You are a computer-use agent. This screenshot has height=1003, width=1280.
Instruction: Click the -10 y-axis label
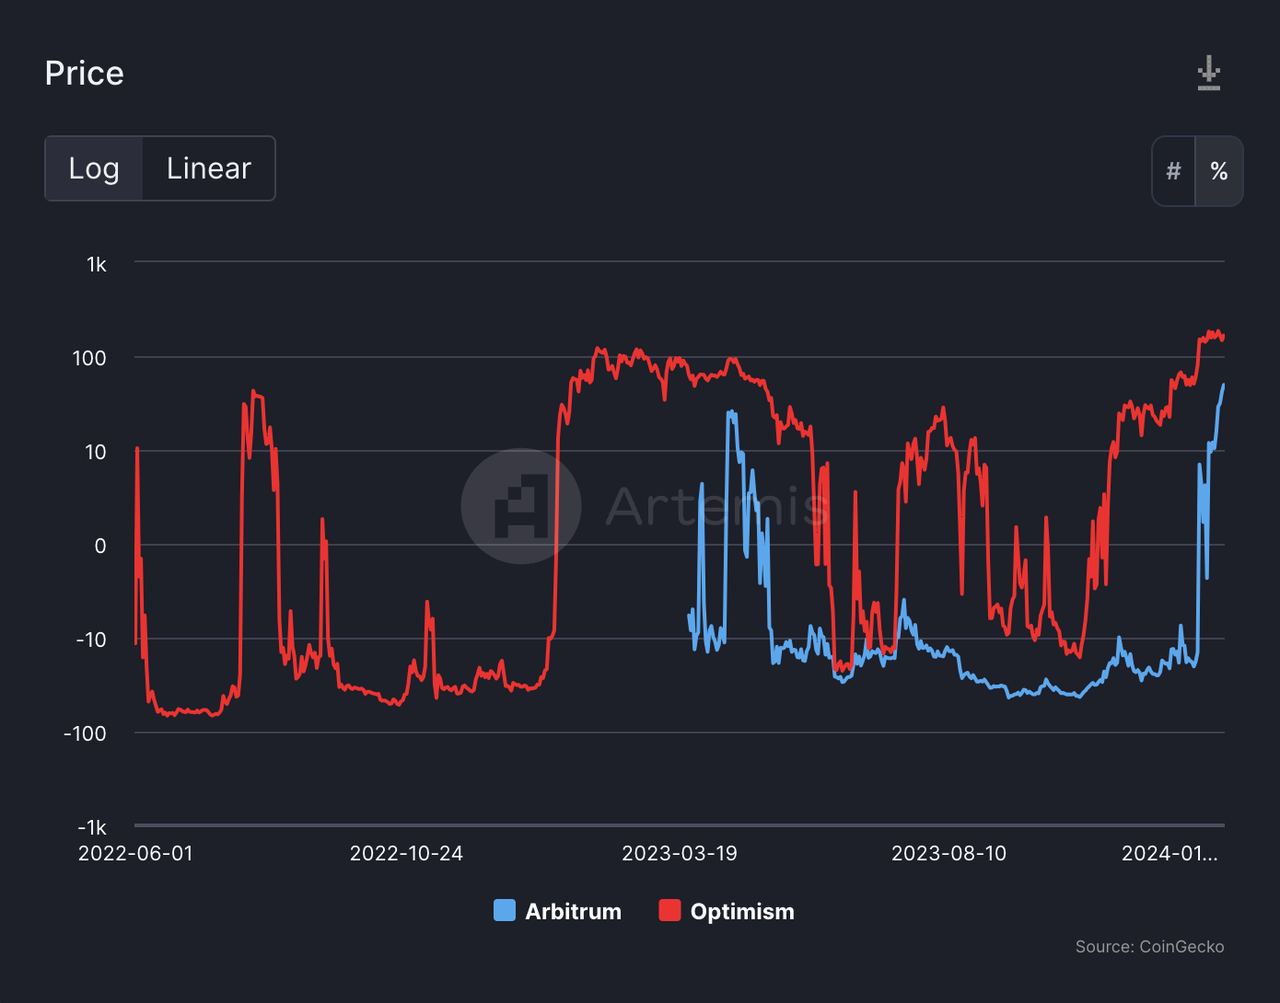tap(91, 640)
